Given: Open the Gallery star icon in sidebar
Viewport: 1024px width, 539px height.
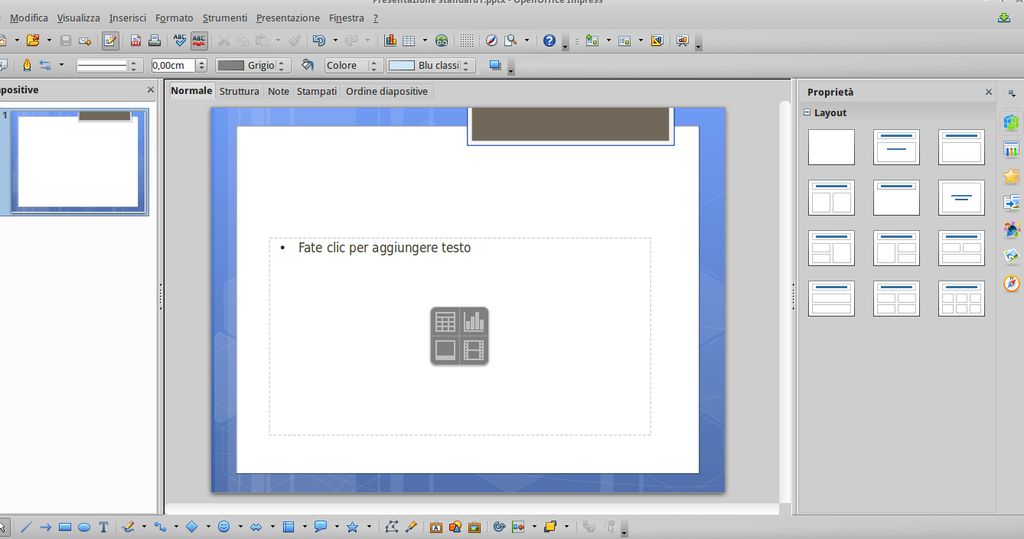Looking at the screenshot, I should tap(1011, 176).
